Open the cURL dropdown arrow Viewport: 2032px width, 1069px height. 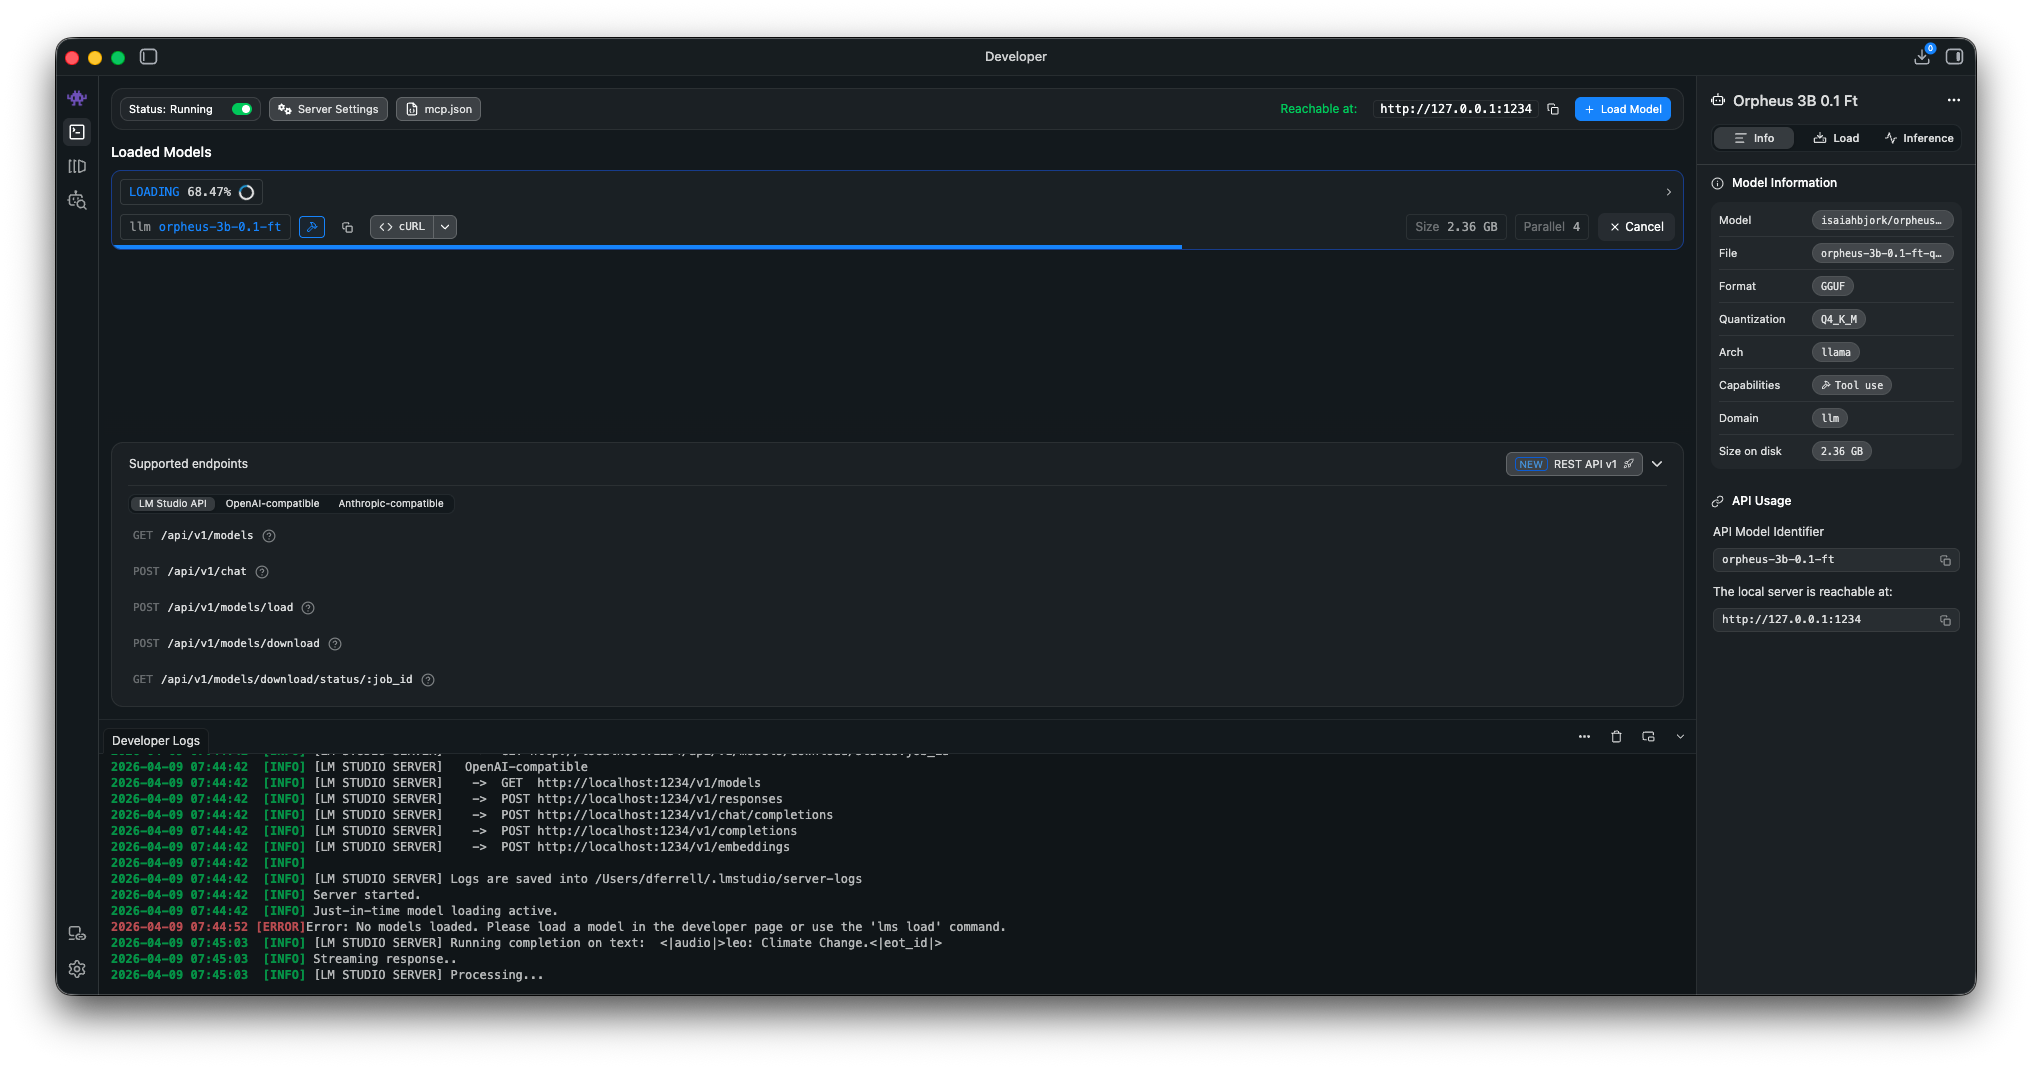(446, 227)
